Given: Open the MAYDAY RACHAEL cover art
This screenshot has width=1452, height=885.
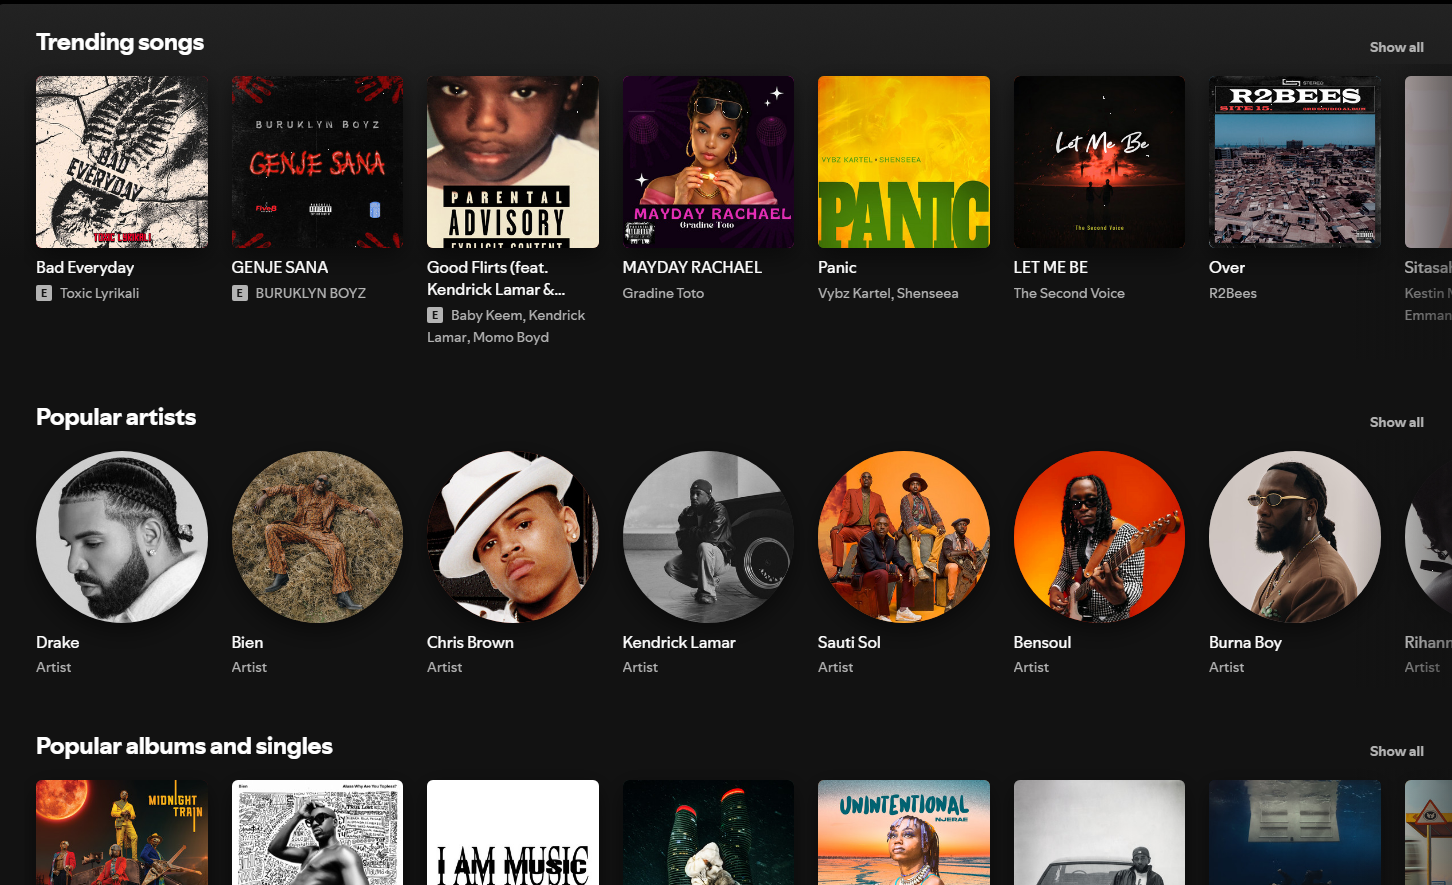Looking at the screenshot, I should (707, 161).
